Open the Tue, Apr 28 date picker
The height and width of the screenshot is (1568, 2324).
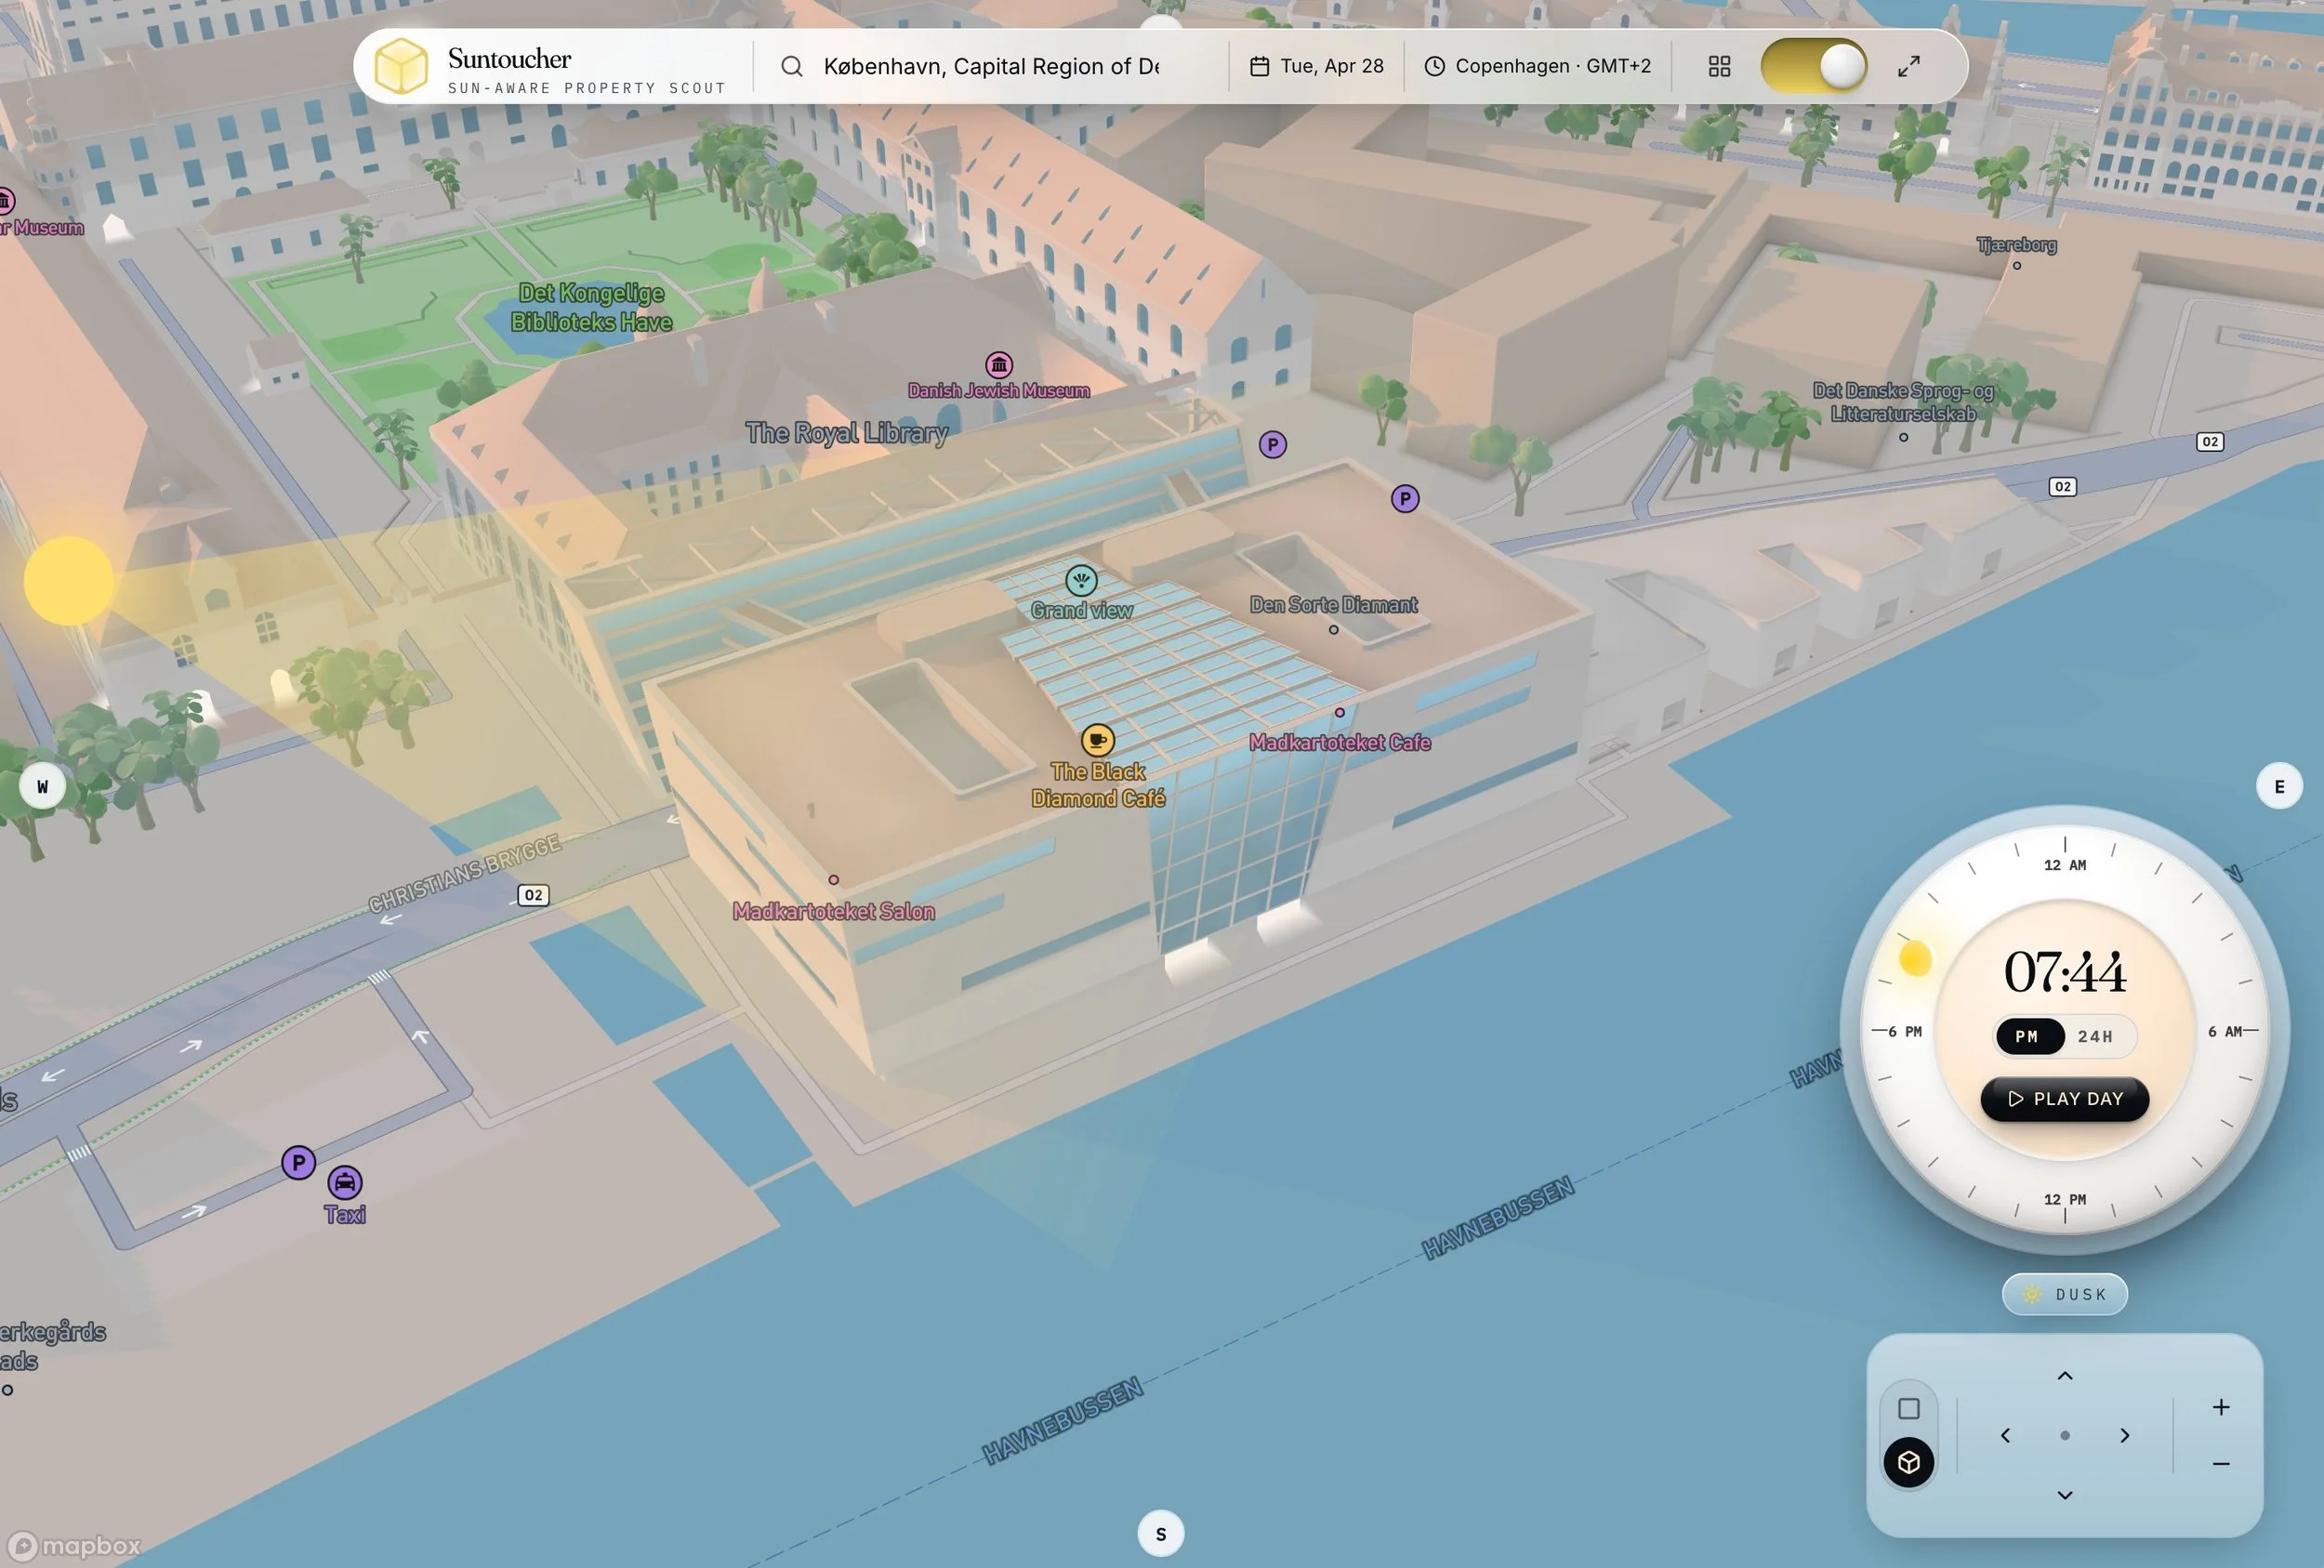click(x=1316, y=66)
